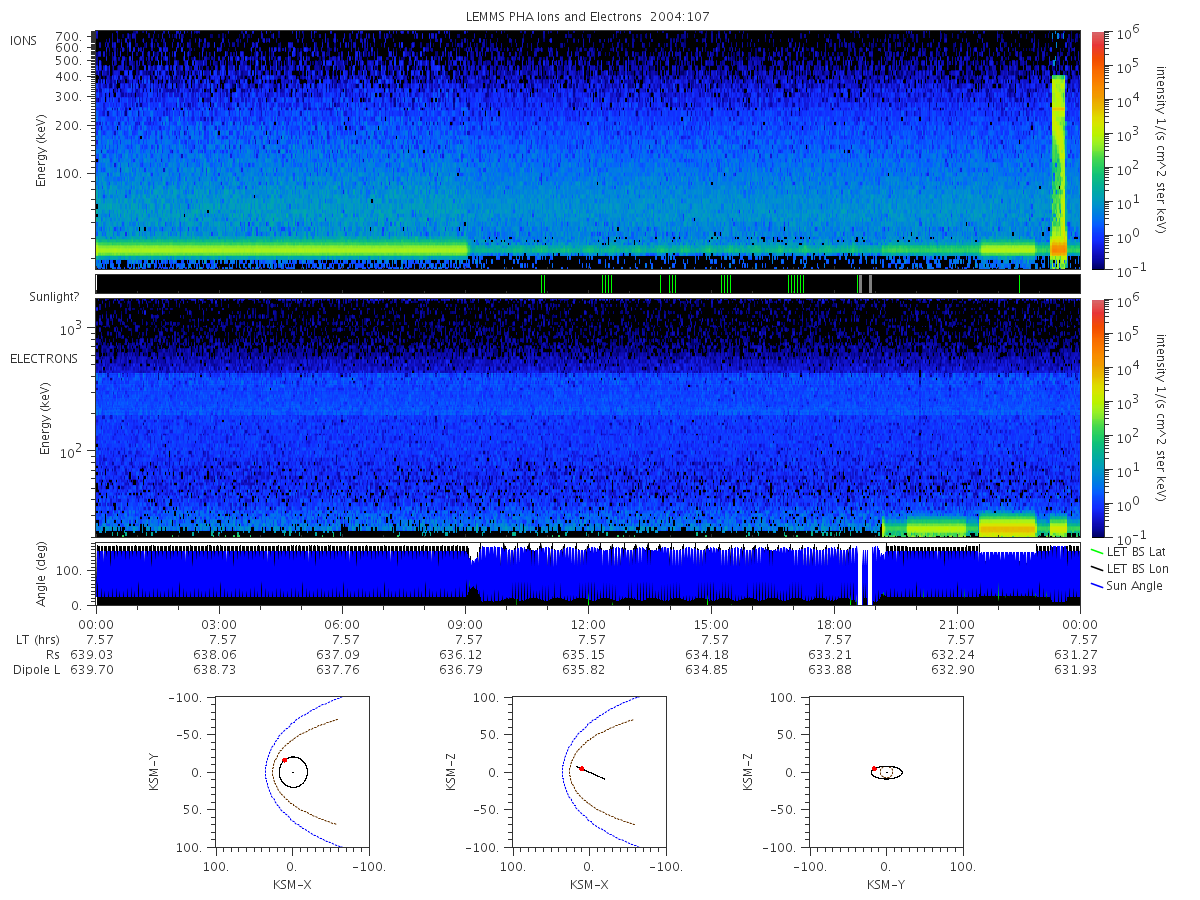Screen dimensions: 1200x900
Task: Click the Rs value "631.27"
Action: pyautogui.click(x=1077, y=654)
